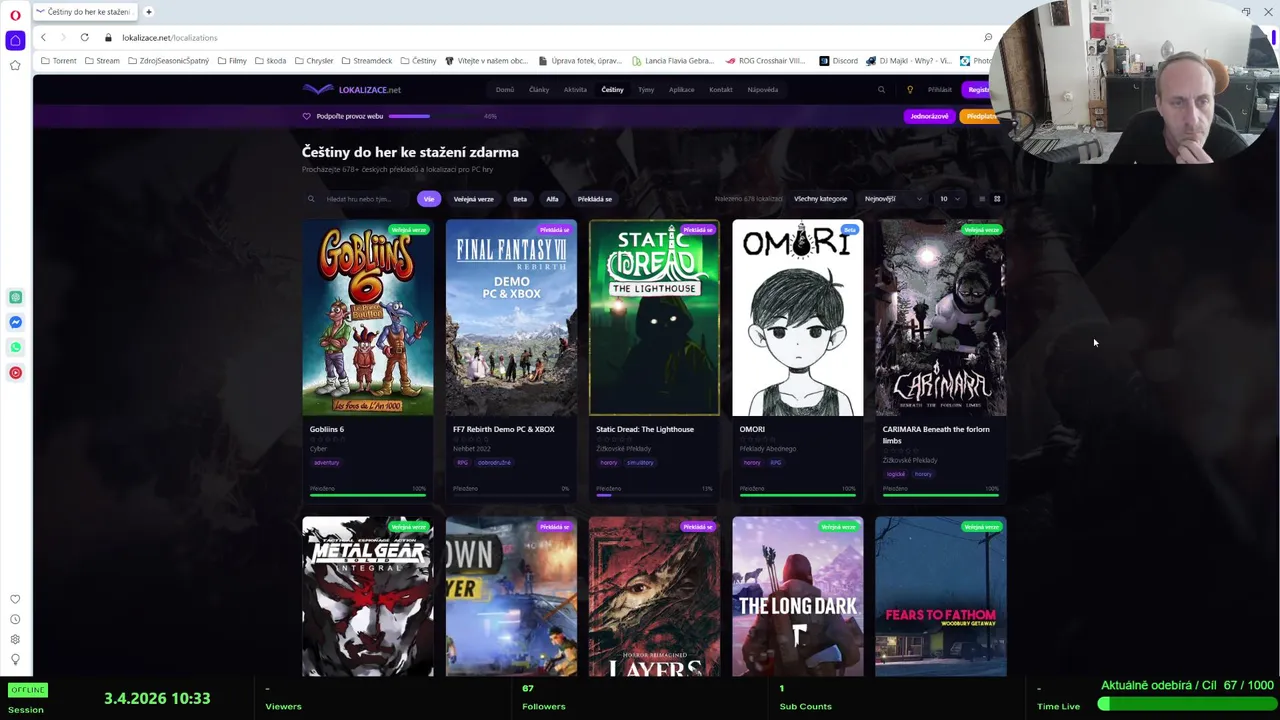Click the heart icon beside Podpořte provoz webu
1280x720 pixels.
click(x=307, y=116)
